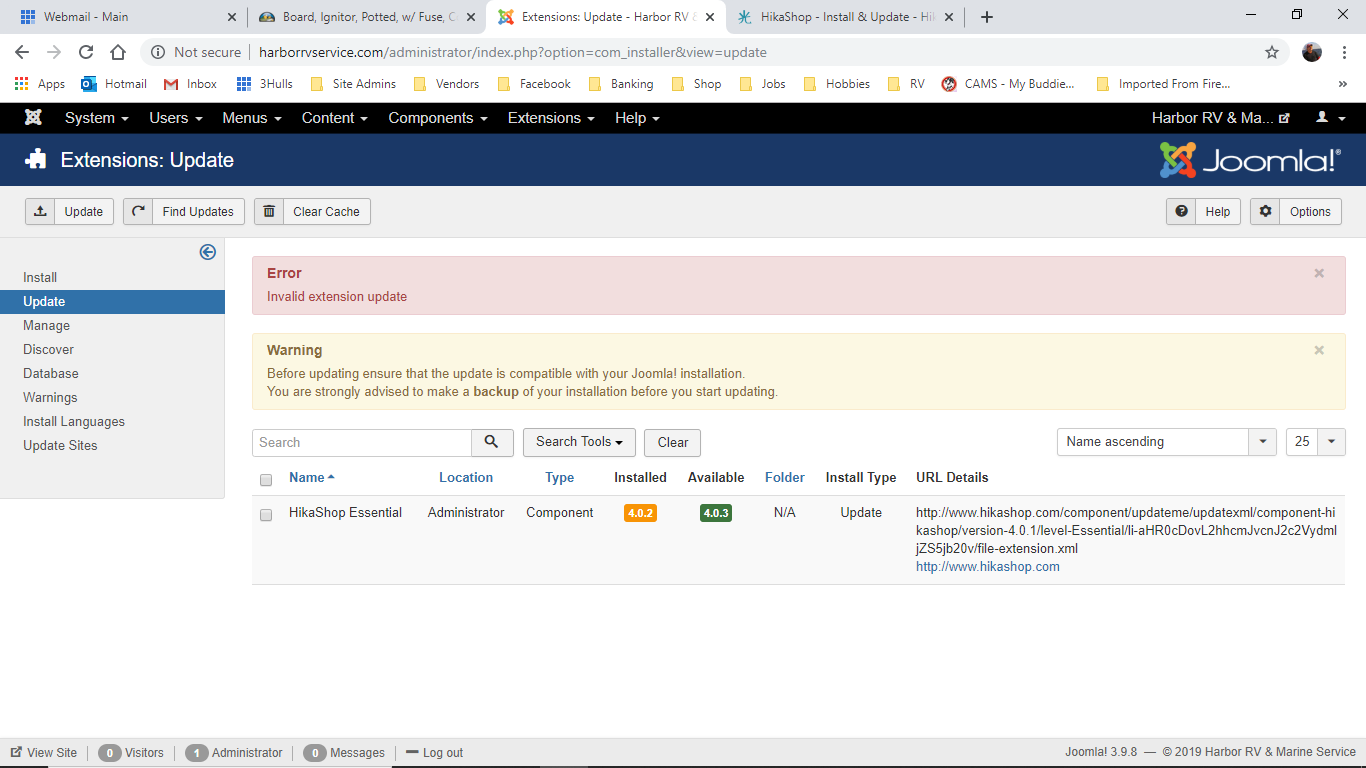Open the Components dropdown menu
Image resolution: width=1366 pixels, height=768 pixels.
pos(438,118)
